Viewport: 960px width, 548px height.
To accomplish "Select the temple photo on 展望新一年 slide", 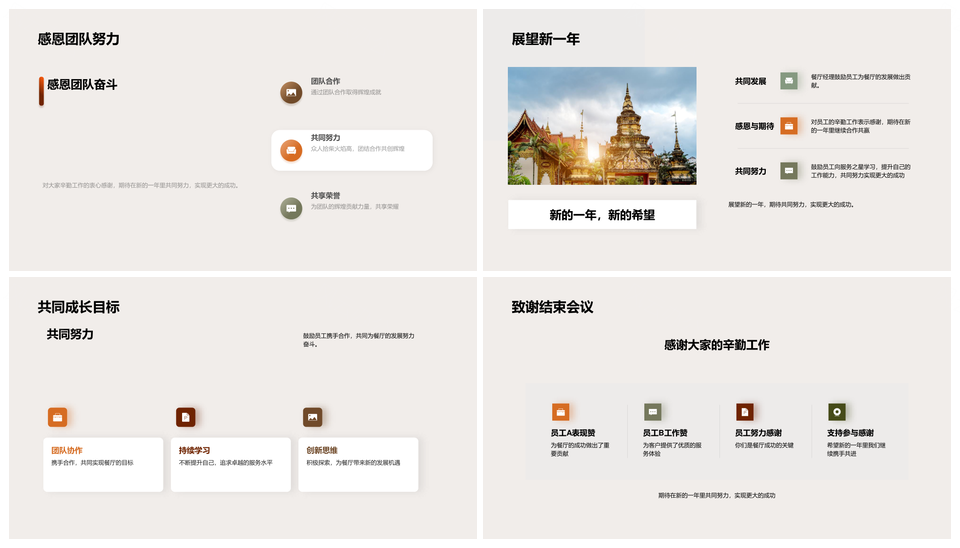I will click(x=602, y=126).
